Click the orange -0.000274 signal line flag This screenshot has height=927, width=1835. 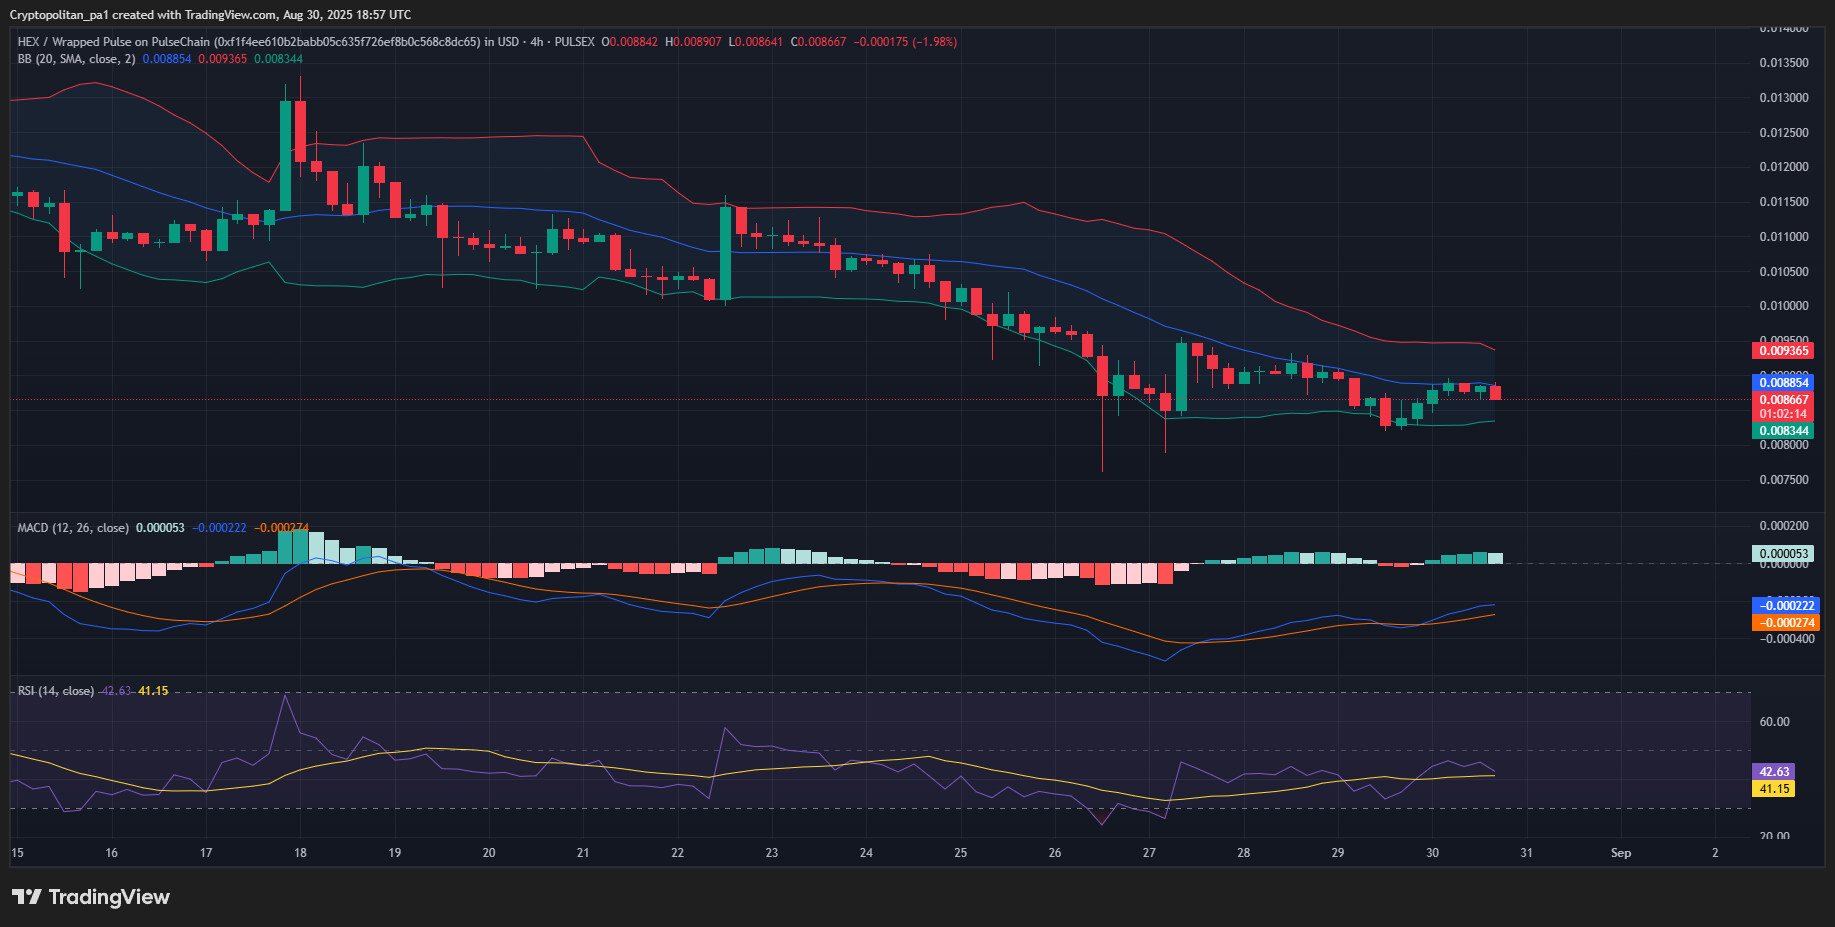point(1785,622)
